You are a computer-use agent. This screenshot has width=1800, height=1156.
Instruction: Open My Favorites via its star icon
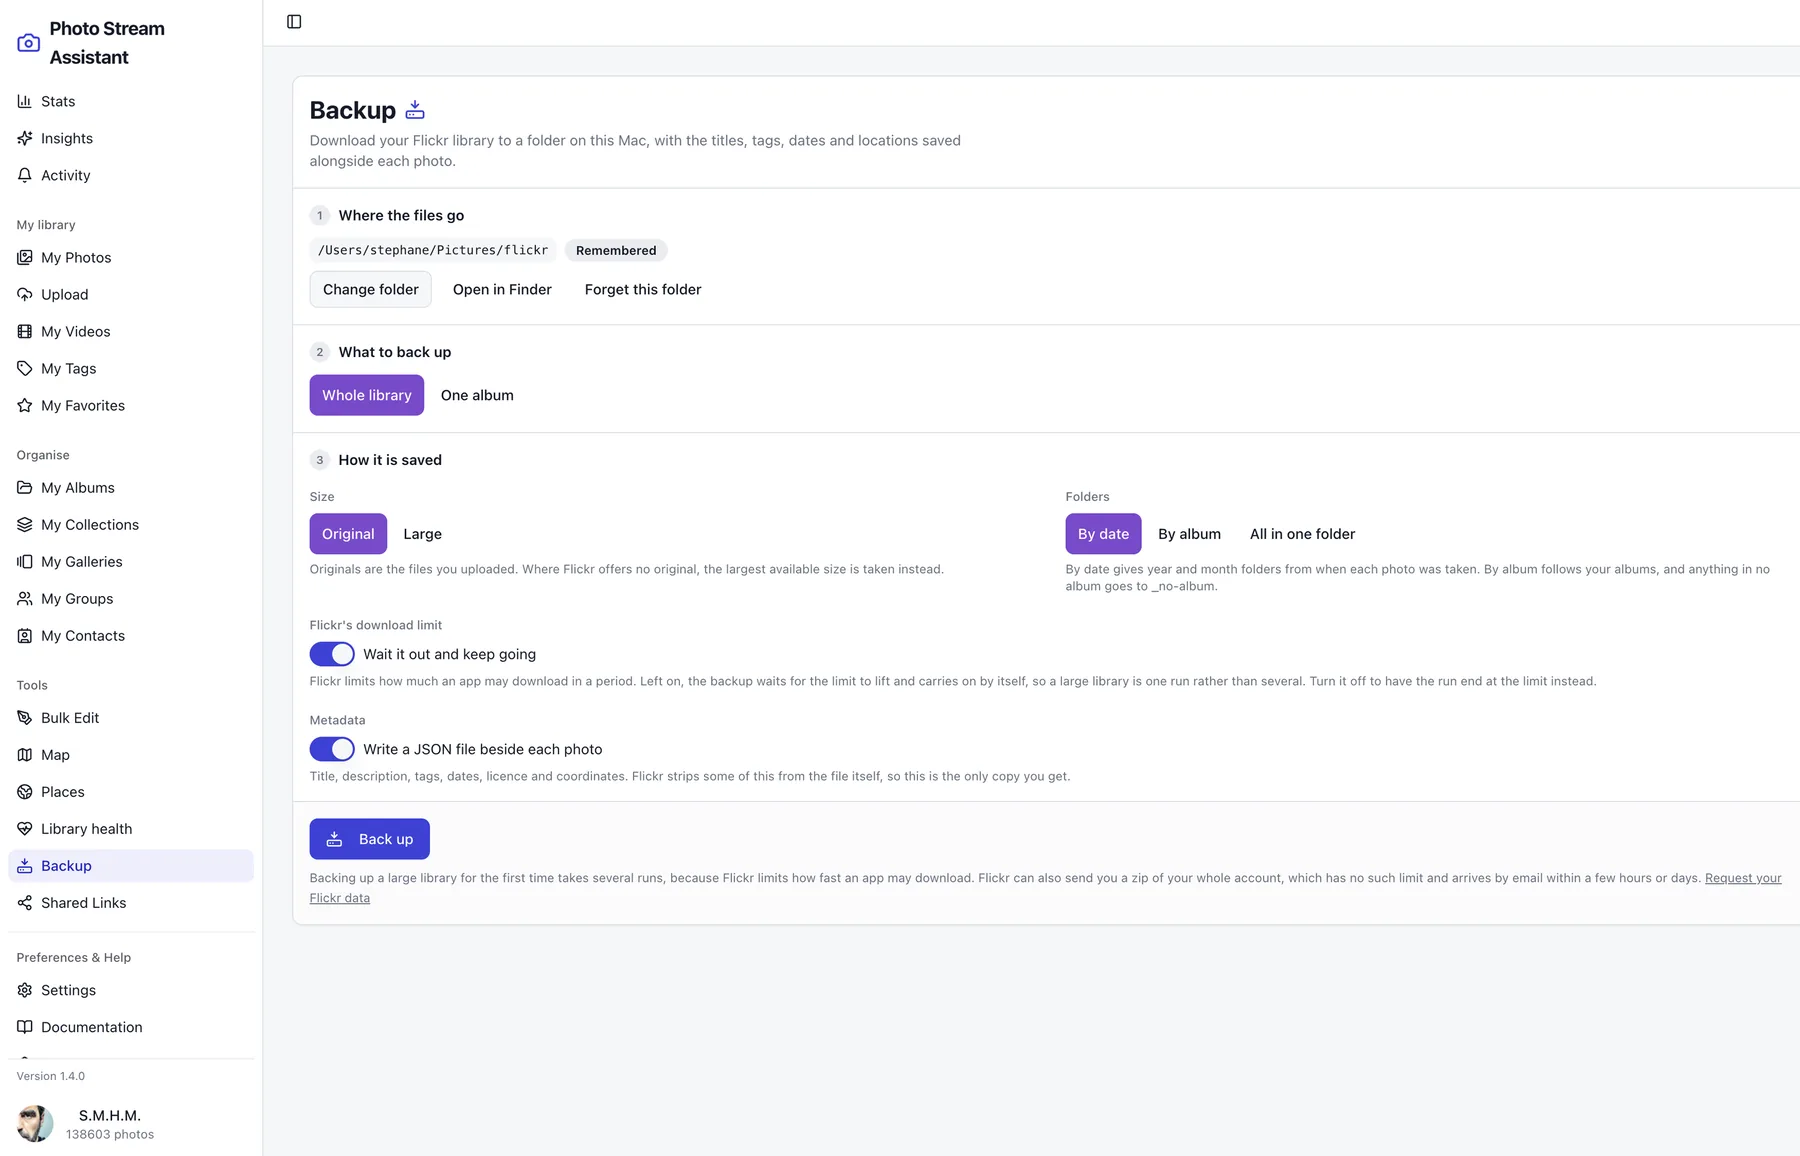(x=25, y=405)
